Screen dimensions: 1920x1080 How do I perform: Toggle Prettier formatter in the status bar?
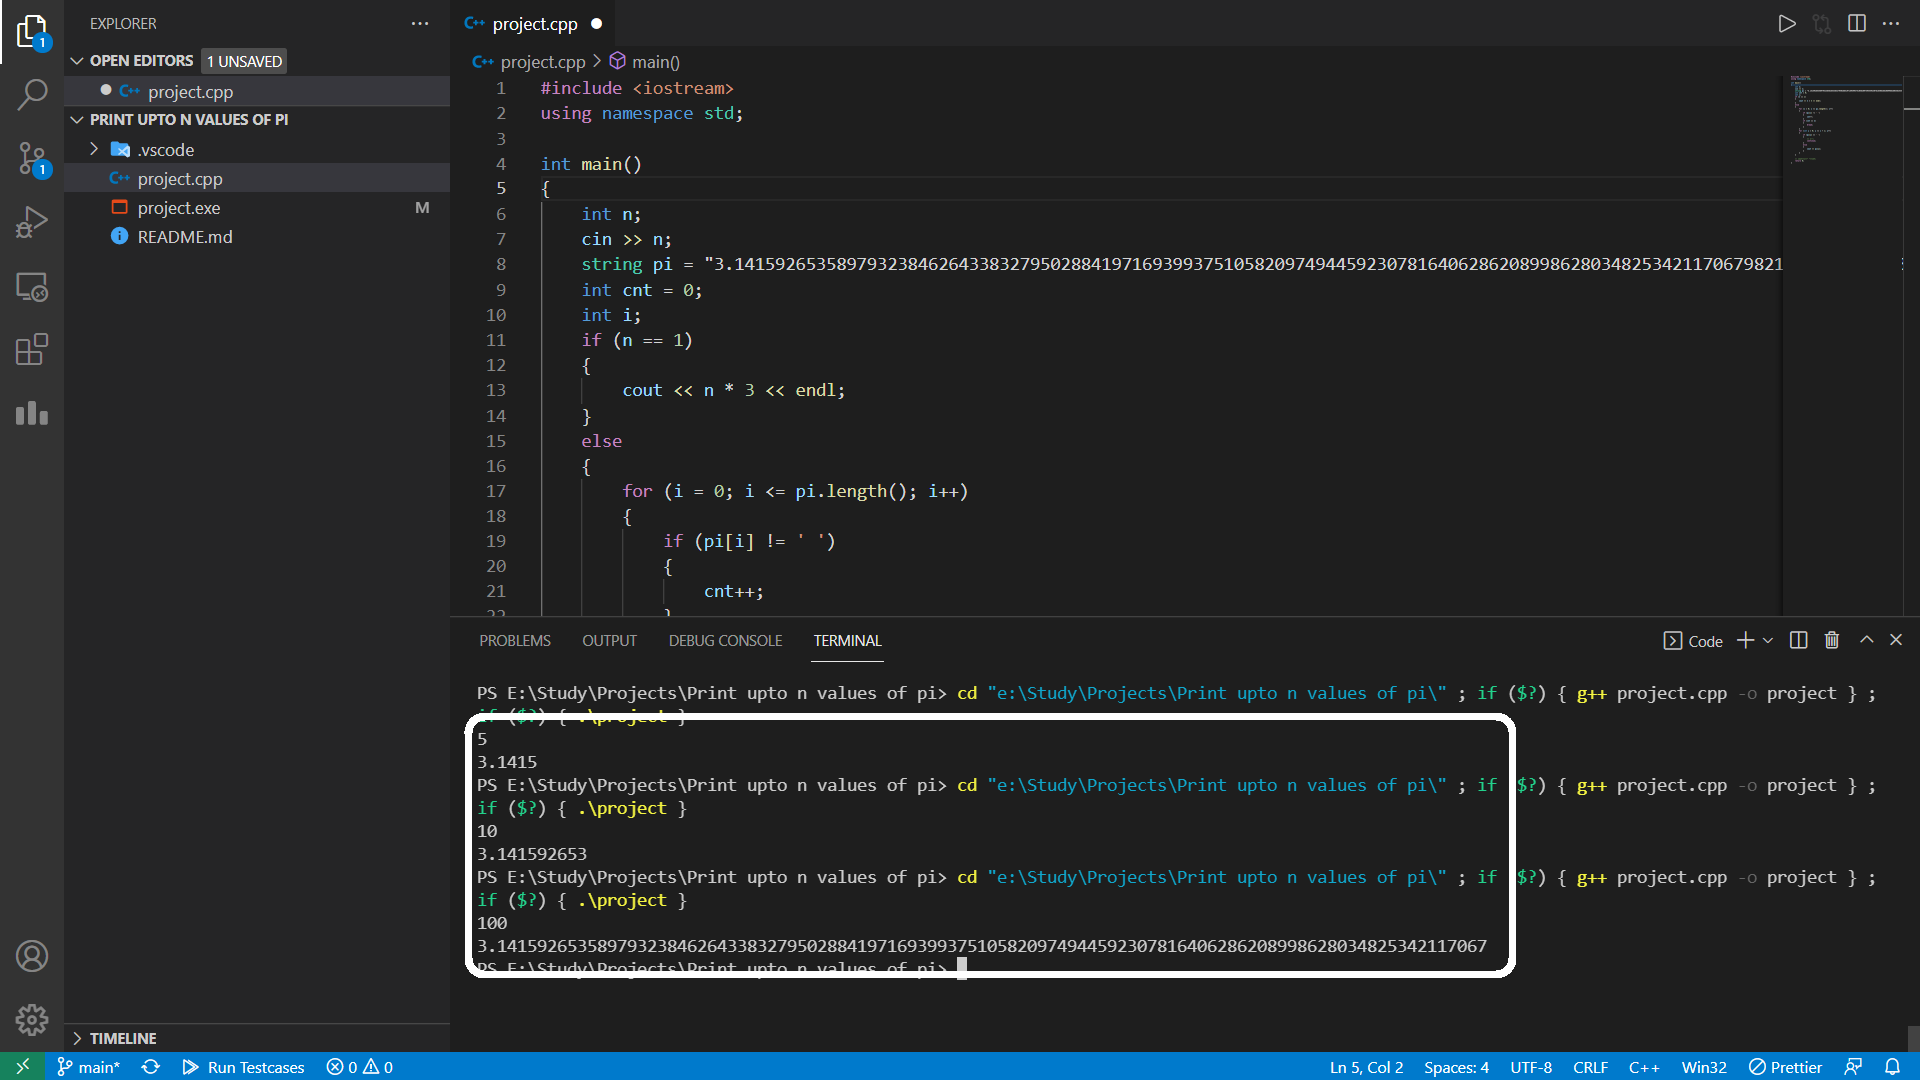point(1785,1067)
